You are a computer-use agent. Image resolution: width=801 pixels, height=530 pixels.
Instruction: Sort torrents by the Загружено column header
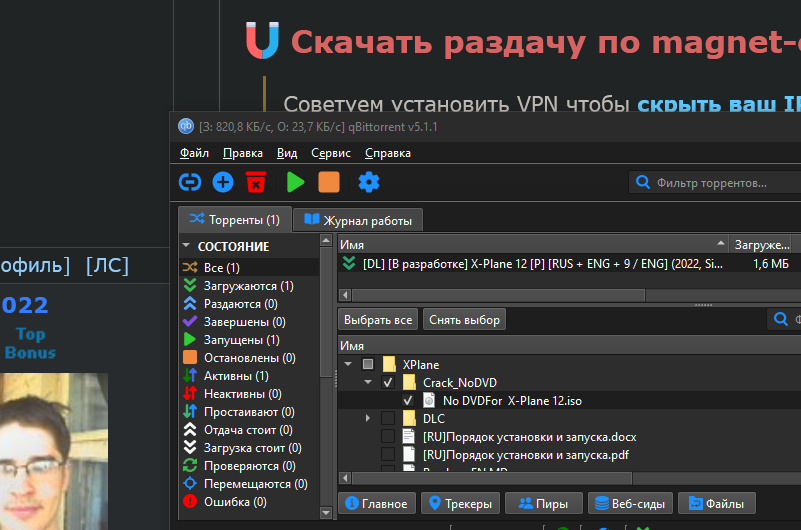pos(761,245)
